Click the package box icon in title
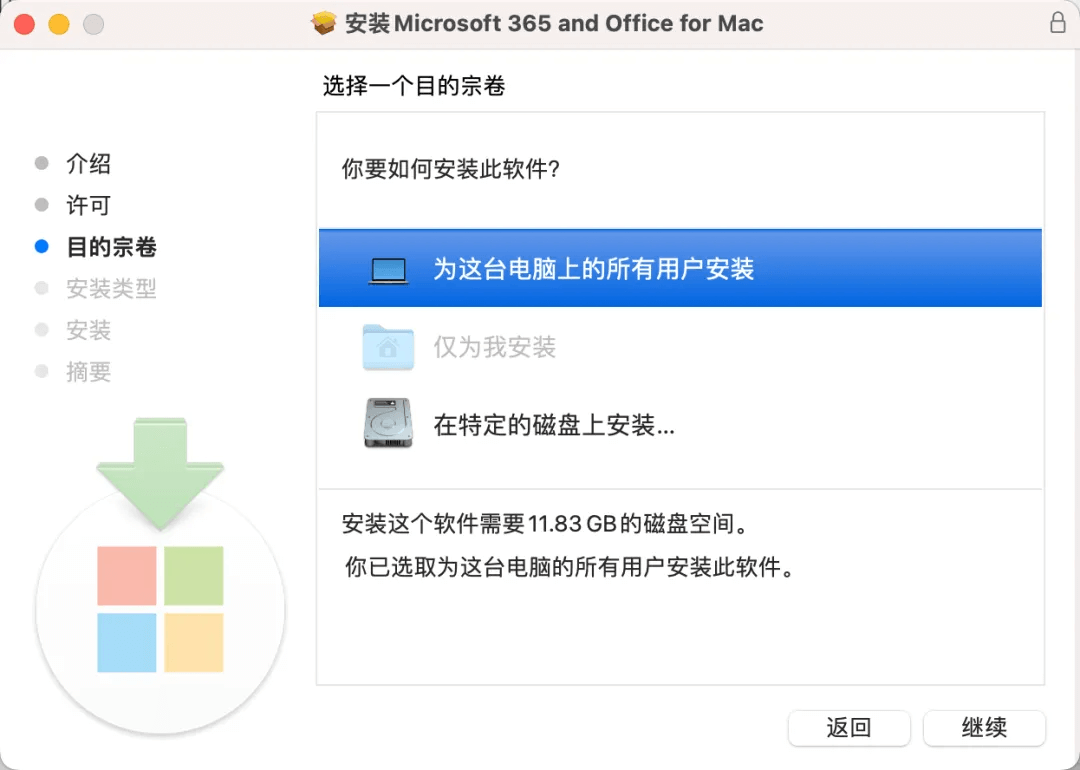The image size is (1080, 770). (324, 23)
